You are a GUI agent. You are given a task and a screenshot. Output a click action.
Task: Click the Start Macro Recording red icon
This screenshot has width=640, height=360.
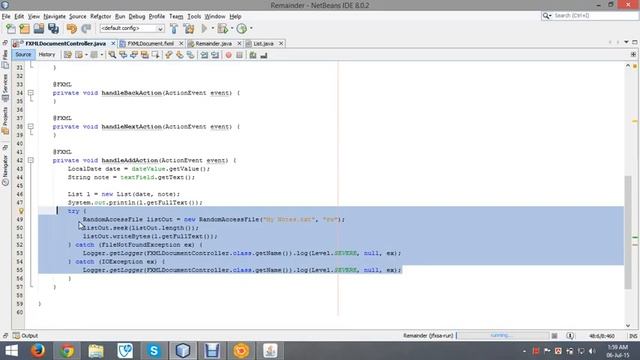pyautogui.click(x=229, y=55)
